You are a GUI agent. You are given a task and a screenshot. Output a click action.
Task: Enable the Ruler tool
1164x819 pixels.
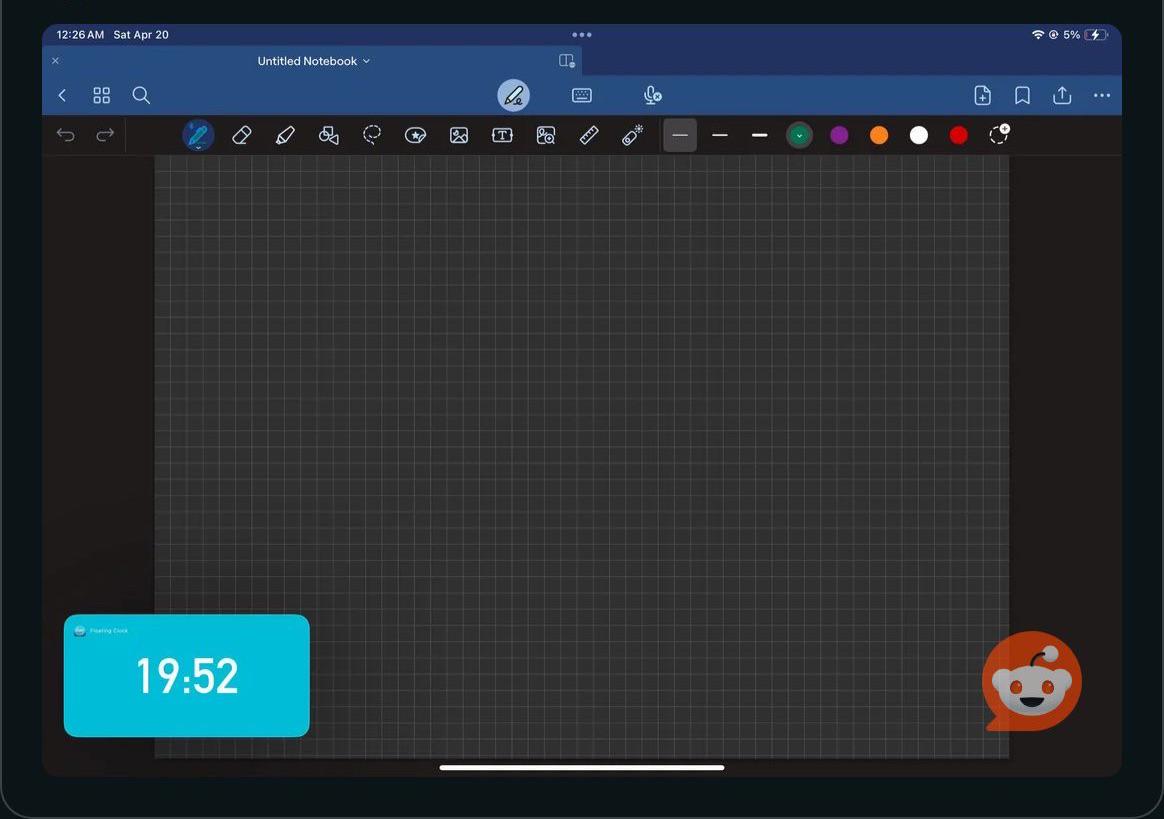[588, 134]
